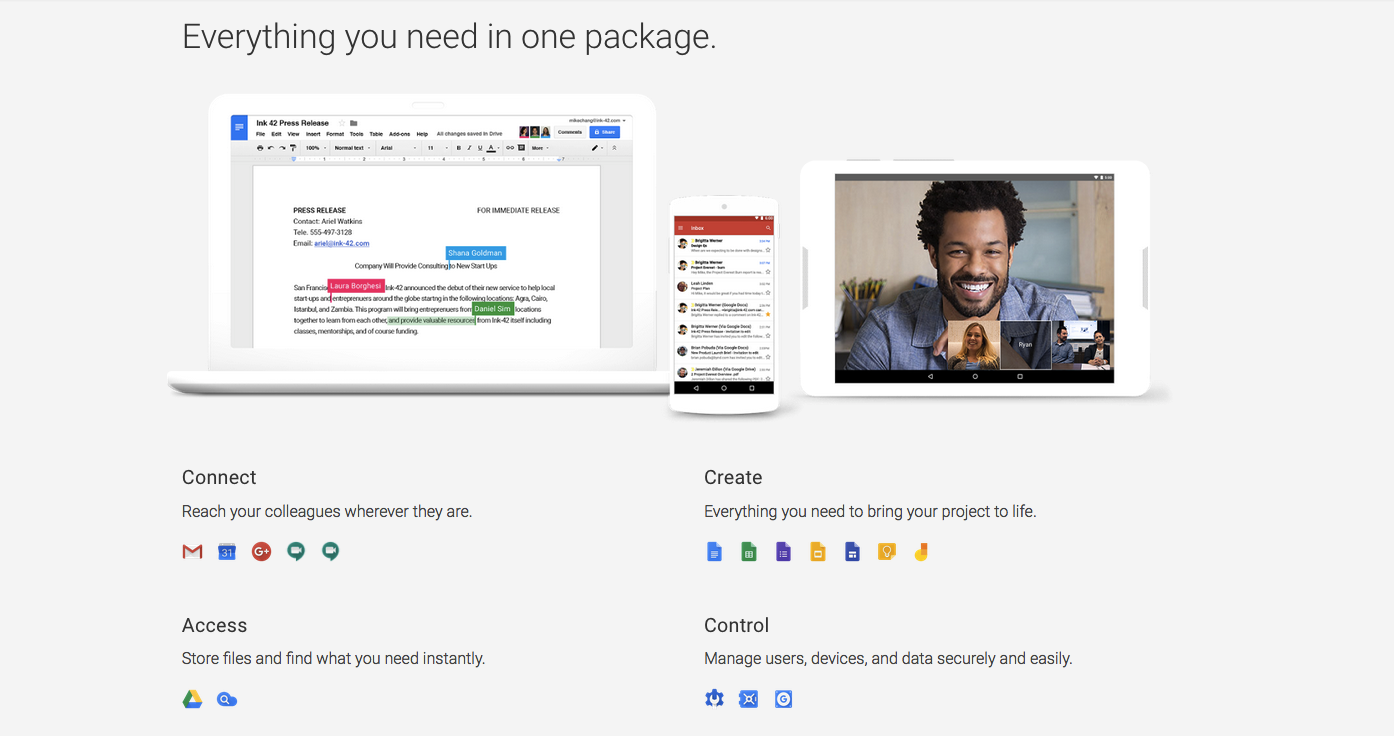Viewport: 1394px width, 736px height.
Task: Open the pencil editing mode dropdown
Action: pos(597,148)
